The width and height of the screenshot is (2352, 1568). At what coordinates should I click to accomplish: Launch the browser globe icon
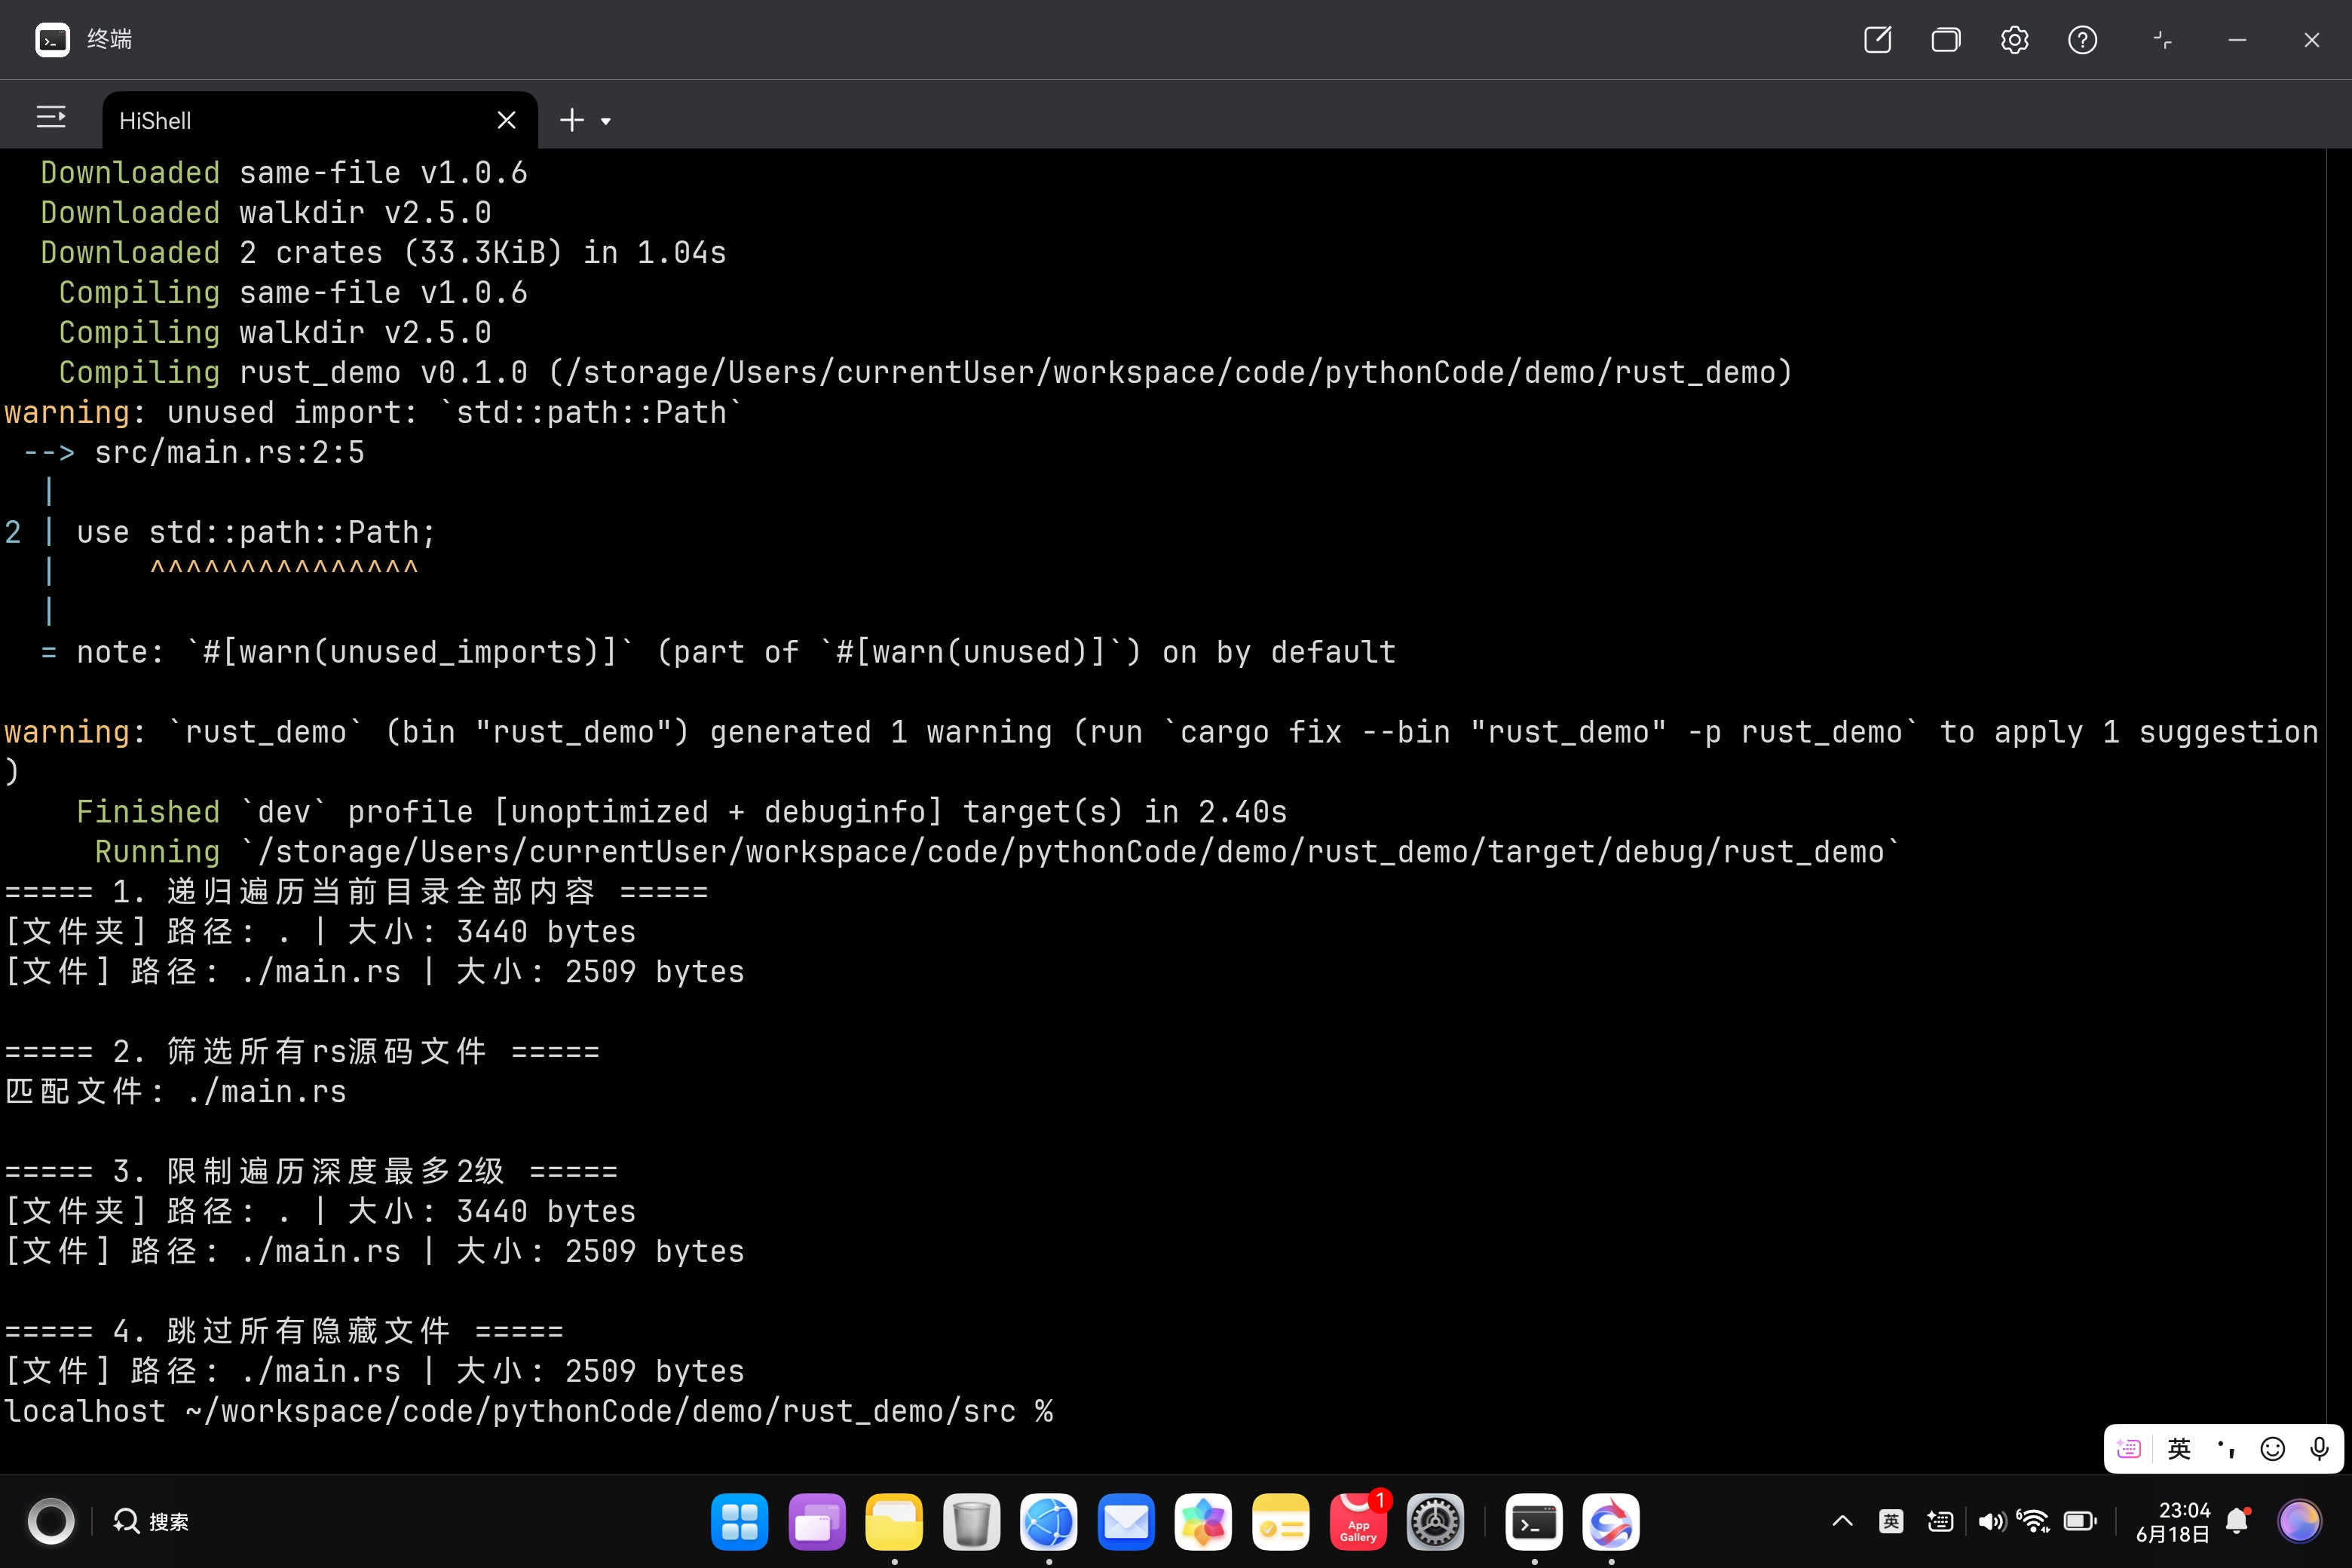(x=1048, y=1522)
